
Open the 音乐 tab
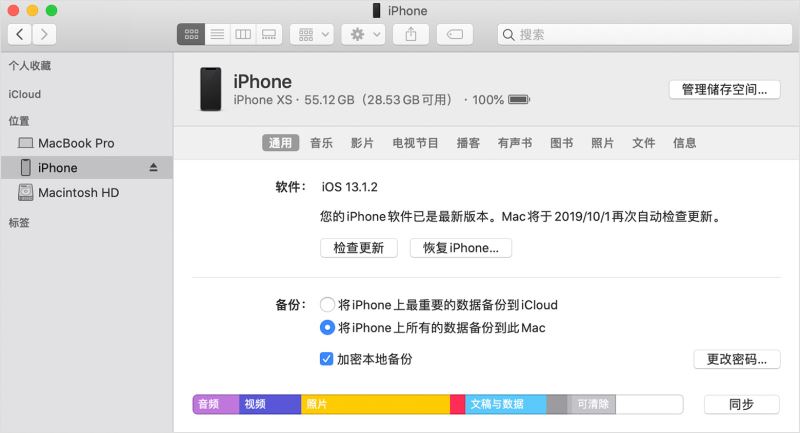point(321,143)
